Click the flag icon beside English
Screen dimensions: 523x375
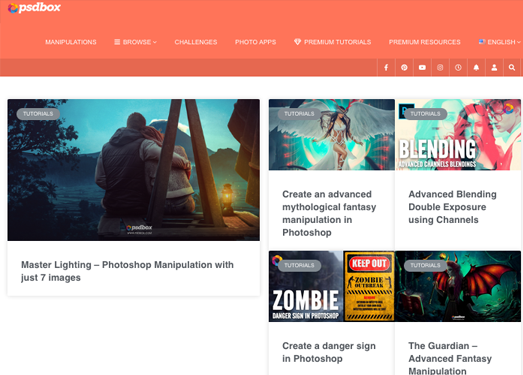[x=482, y=42]
